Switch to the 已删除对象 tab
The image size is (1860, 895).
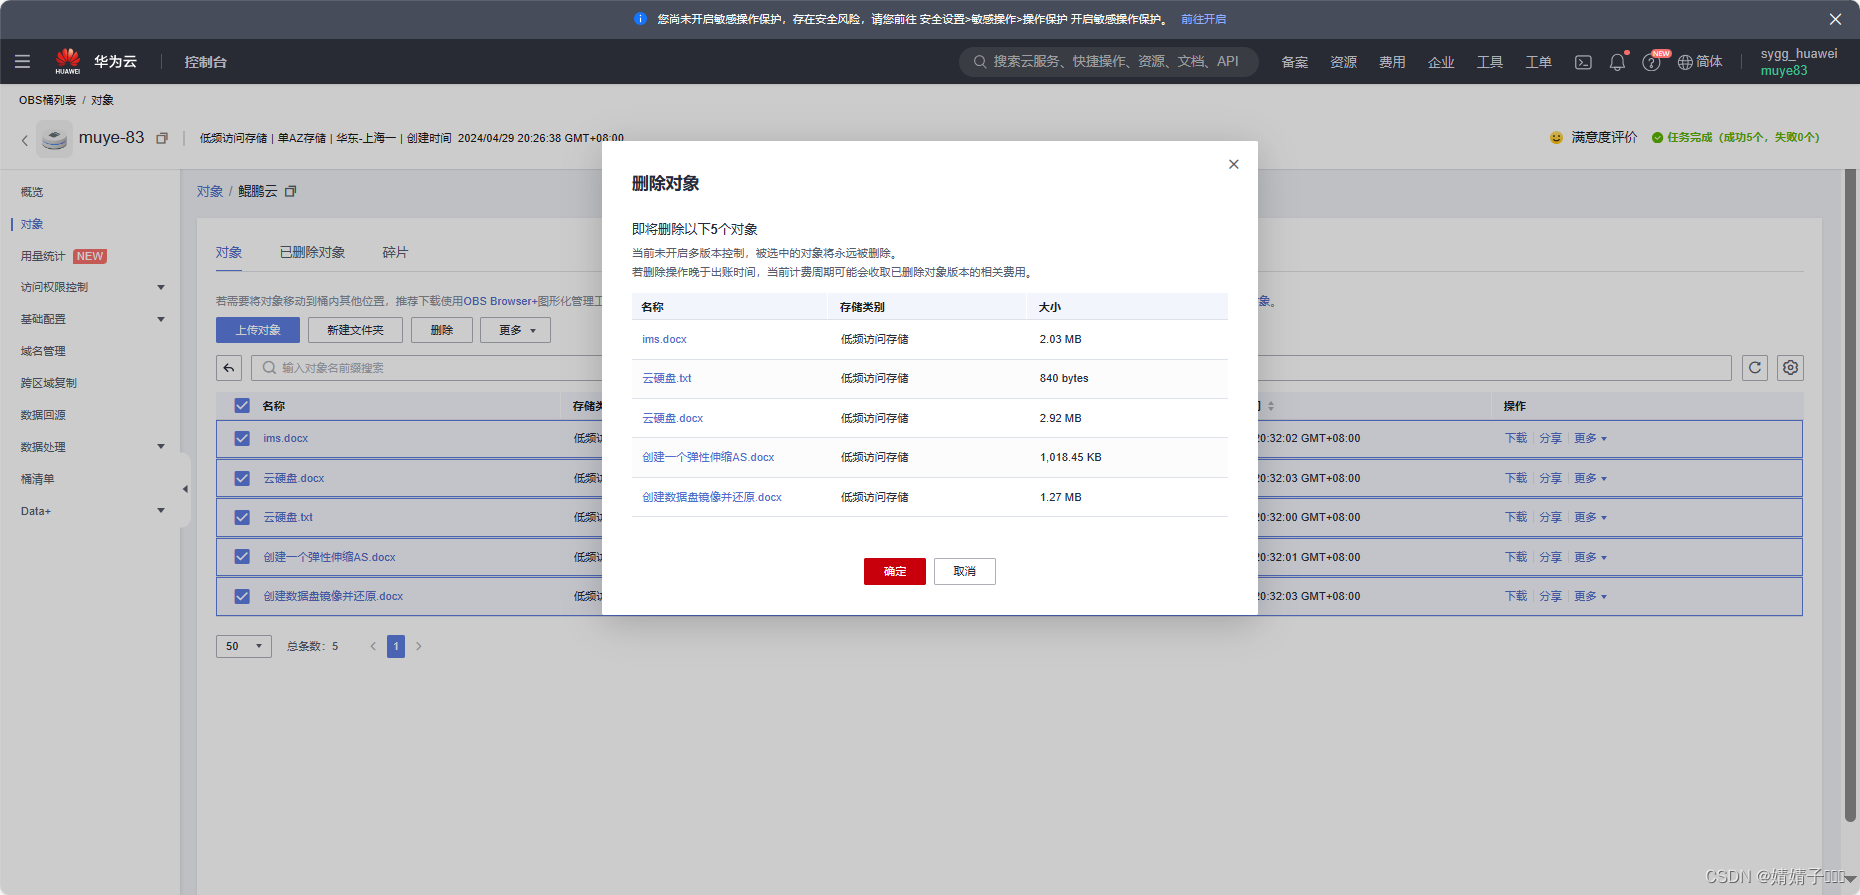(x=312, y=252)
